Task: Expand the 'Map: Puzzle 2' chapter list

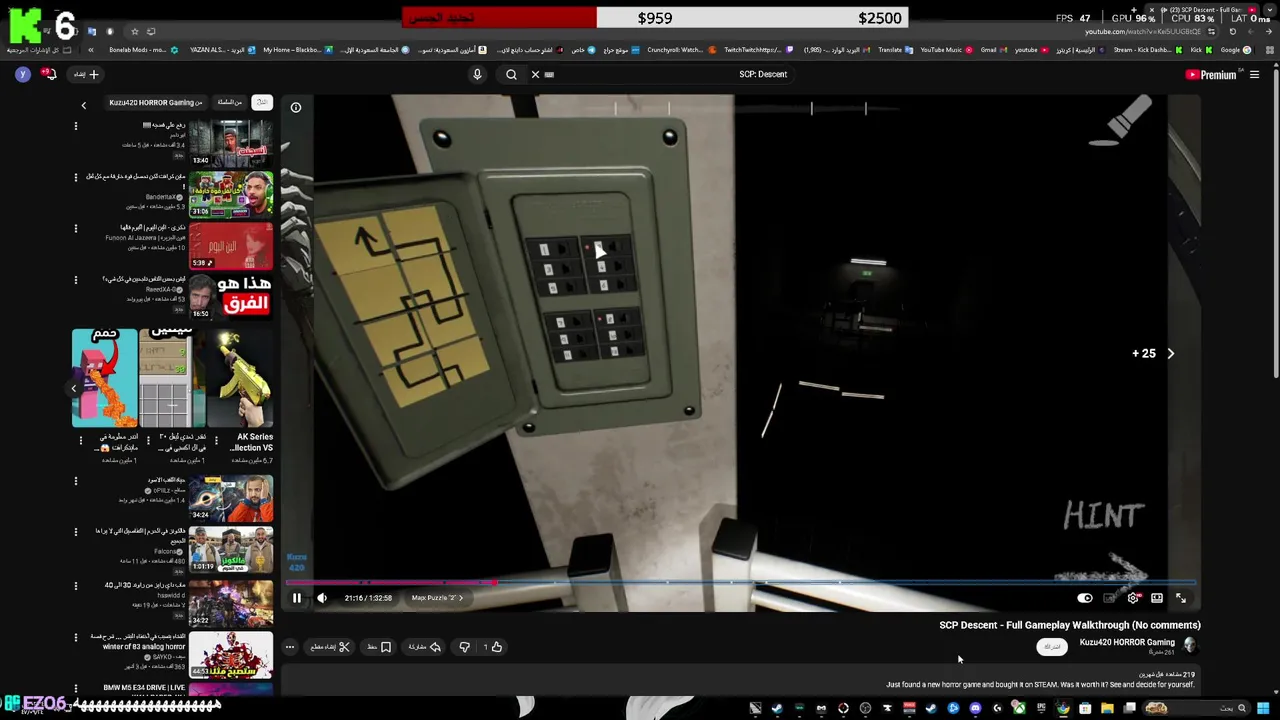Action: (437, 598)
